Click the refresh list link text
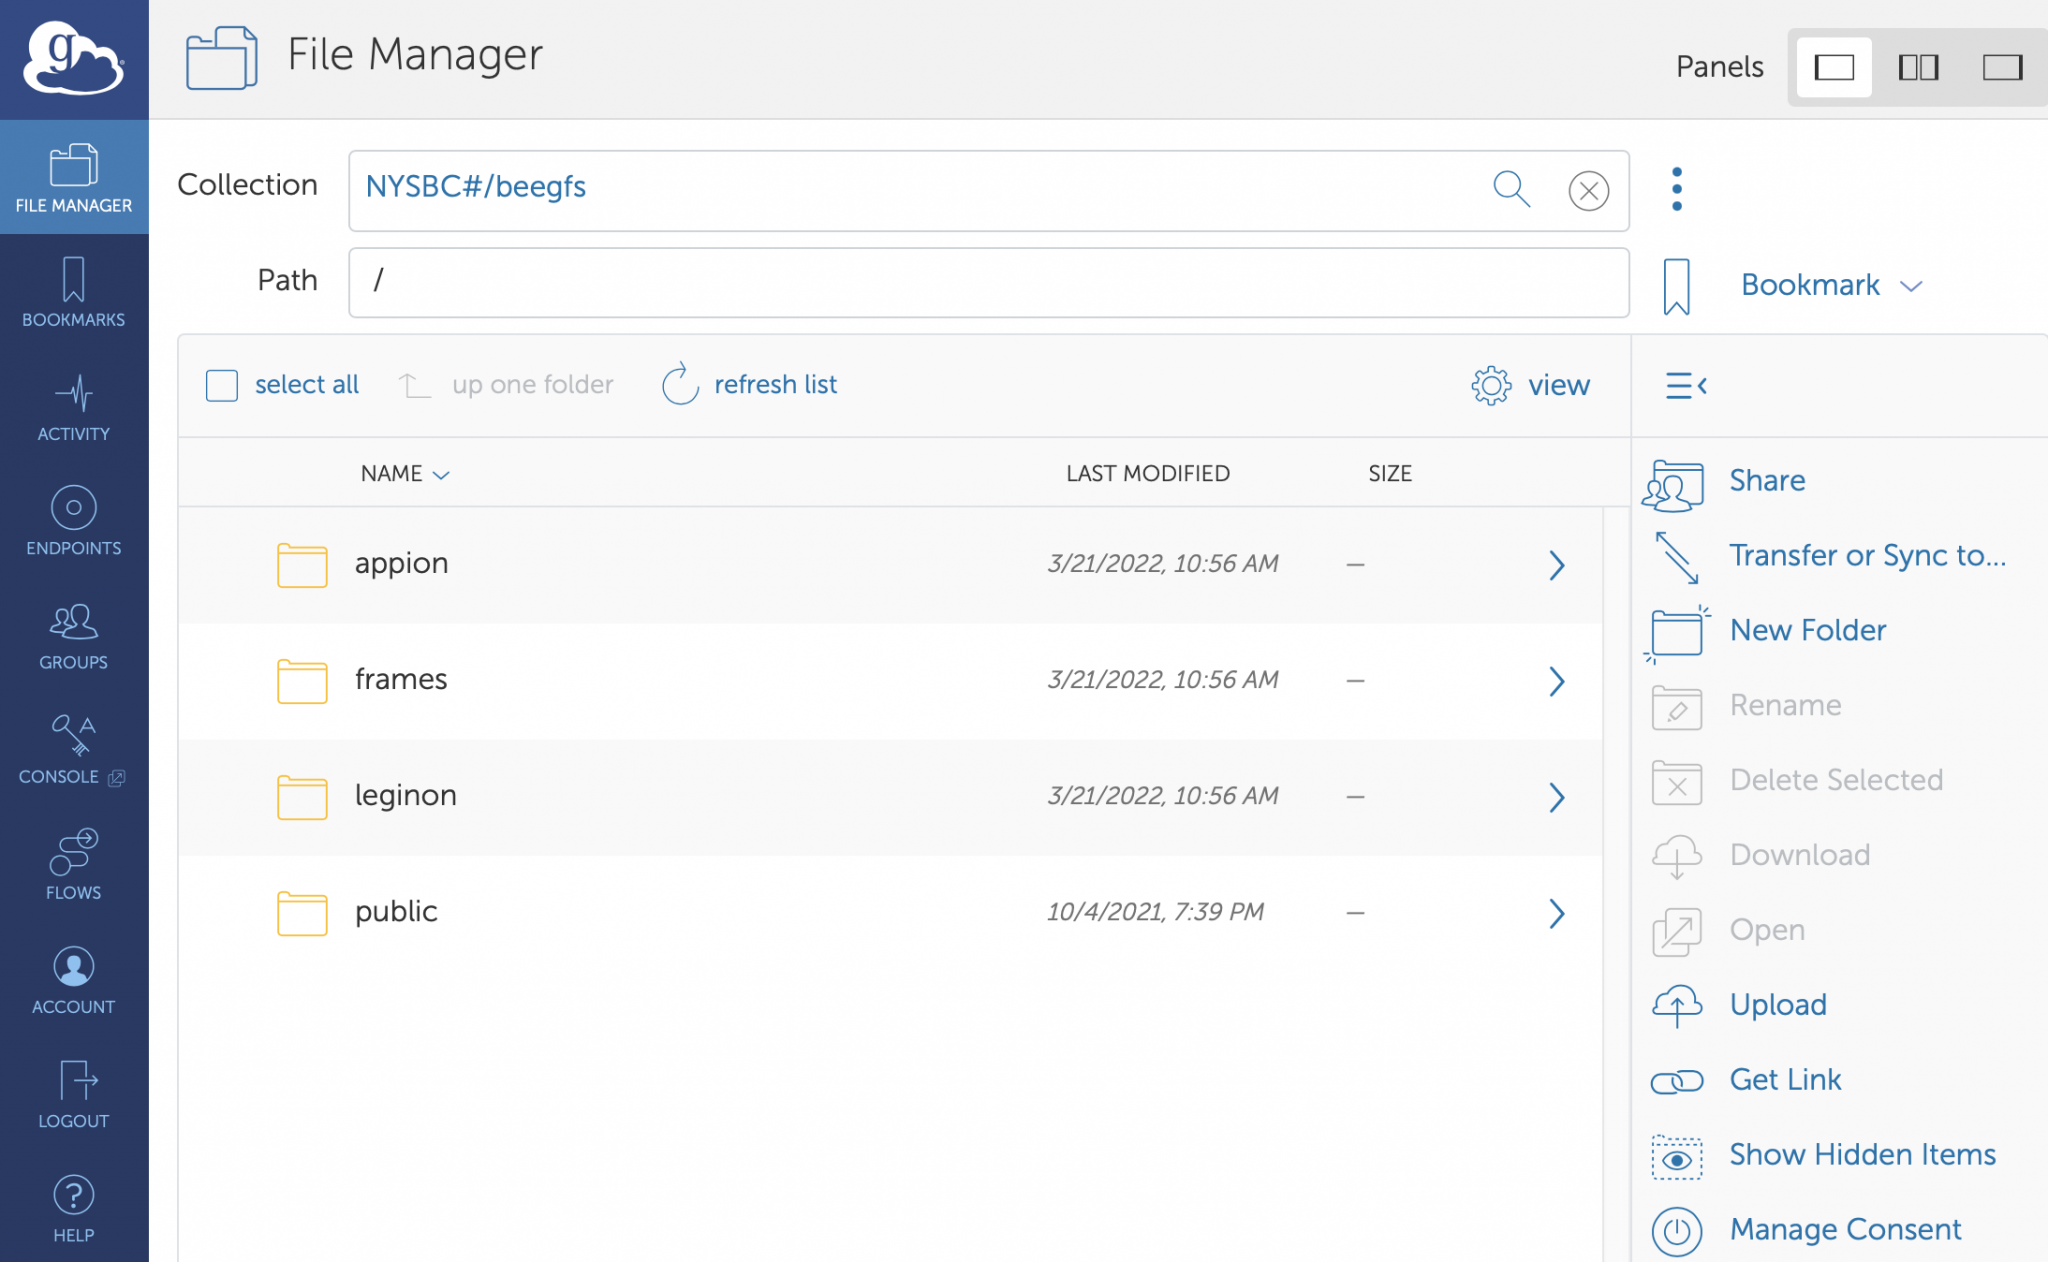This screenshot has width=2048, height=1262. tap(775, 384)
